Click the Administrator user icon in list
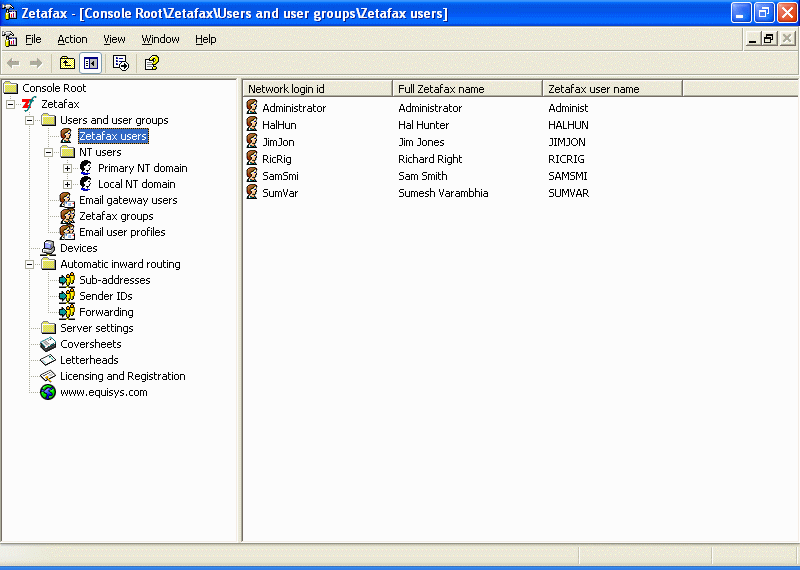 tap(252, 107)
